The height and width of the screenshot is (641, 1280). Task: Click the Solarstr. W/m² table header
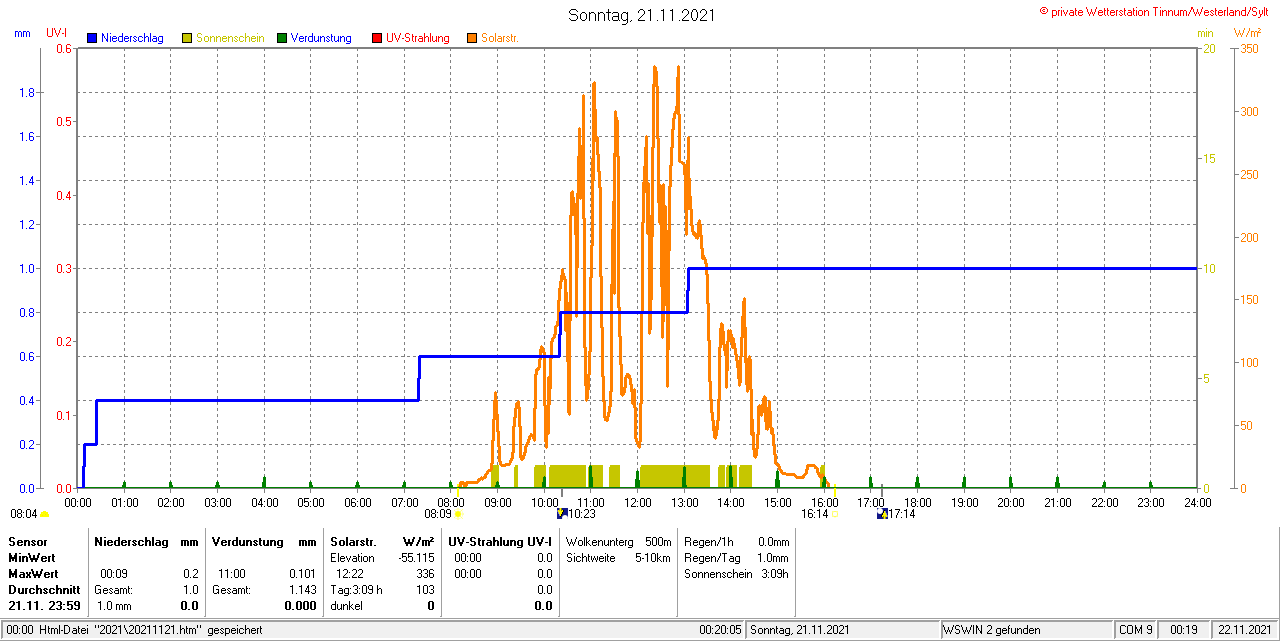(382, 541)
